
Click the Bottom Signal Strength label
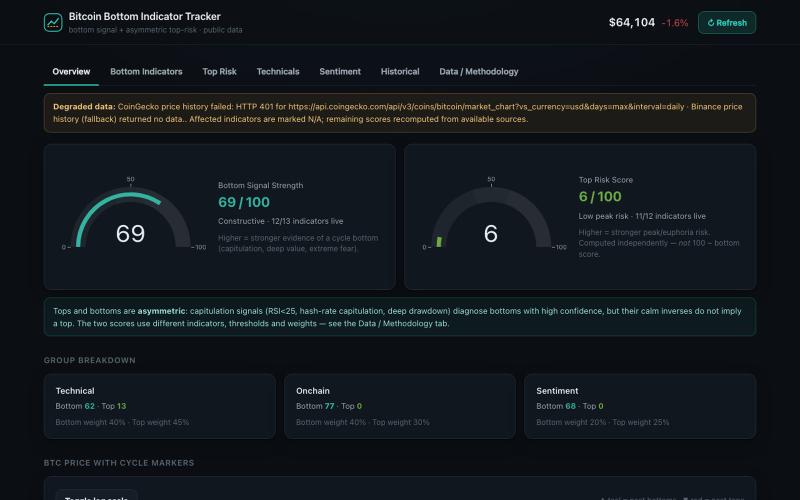260,185
